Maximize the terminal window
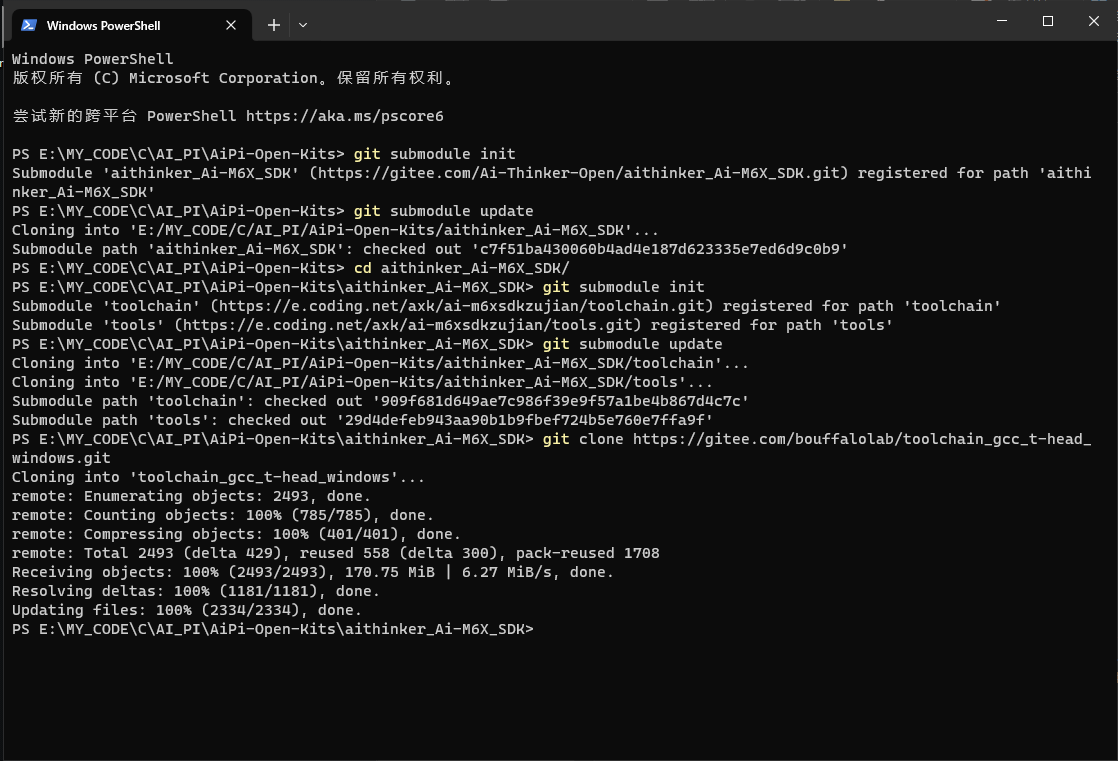This screenshot has width=1118, height=761. [x=1047, y=21]
